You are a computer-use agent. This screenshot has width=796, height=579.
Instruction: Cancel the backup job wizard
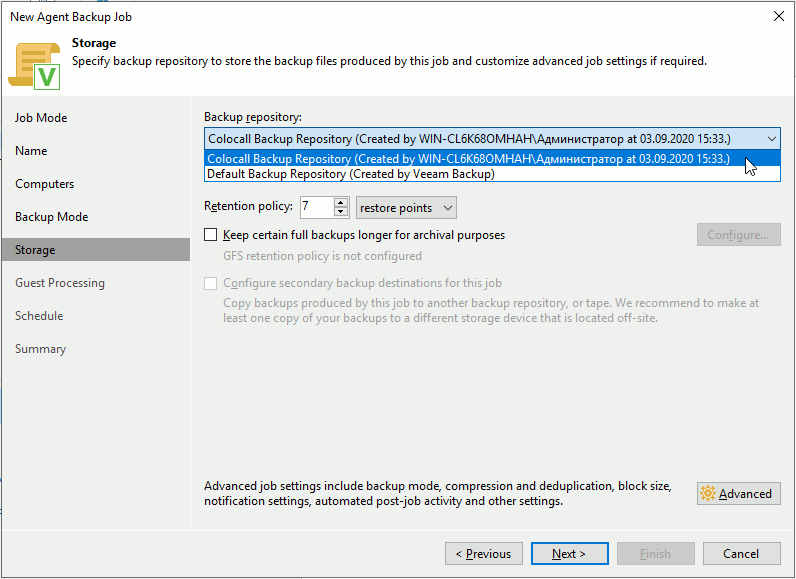click(x=741, y=553)
